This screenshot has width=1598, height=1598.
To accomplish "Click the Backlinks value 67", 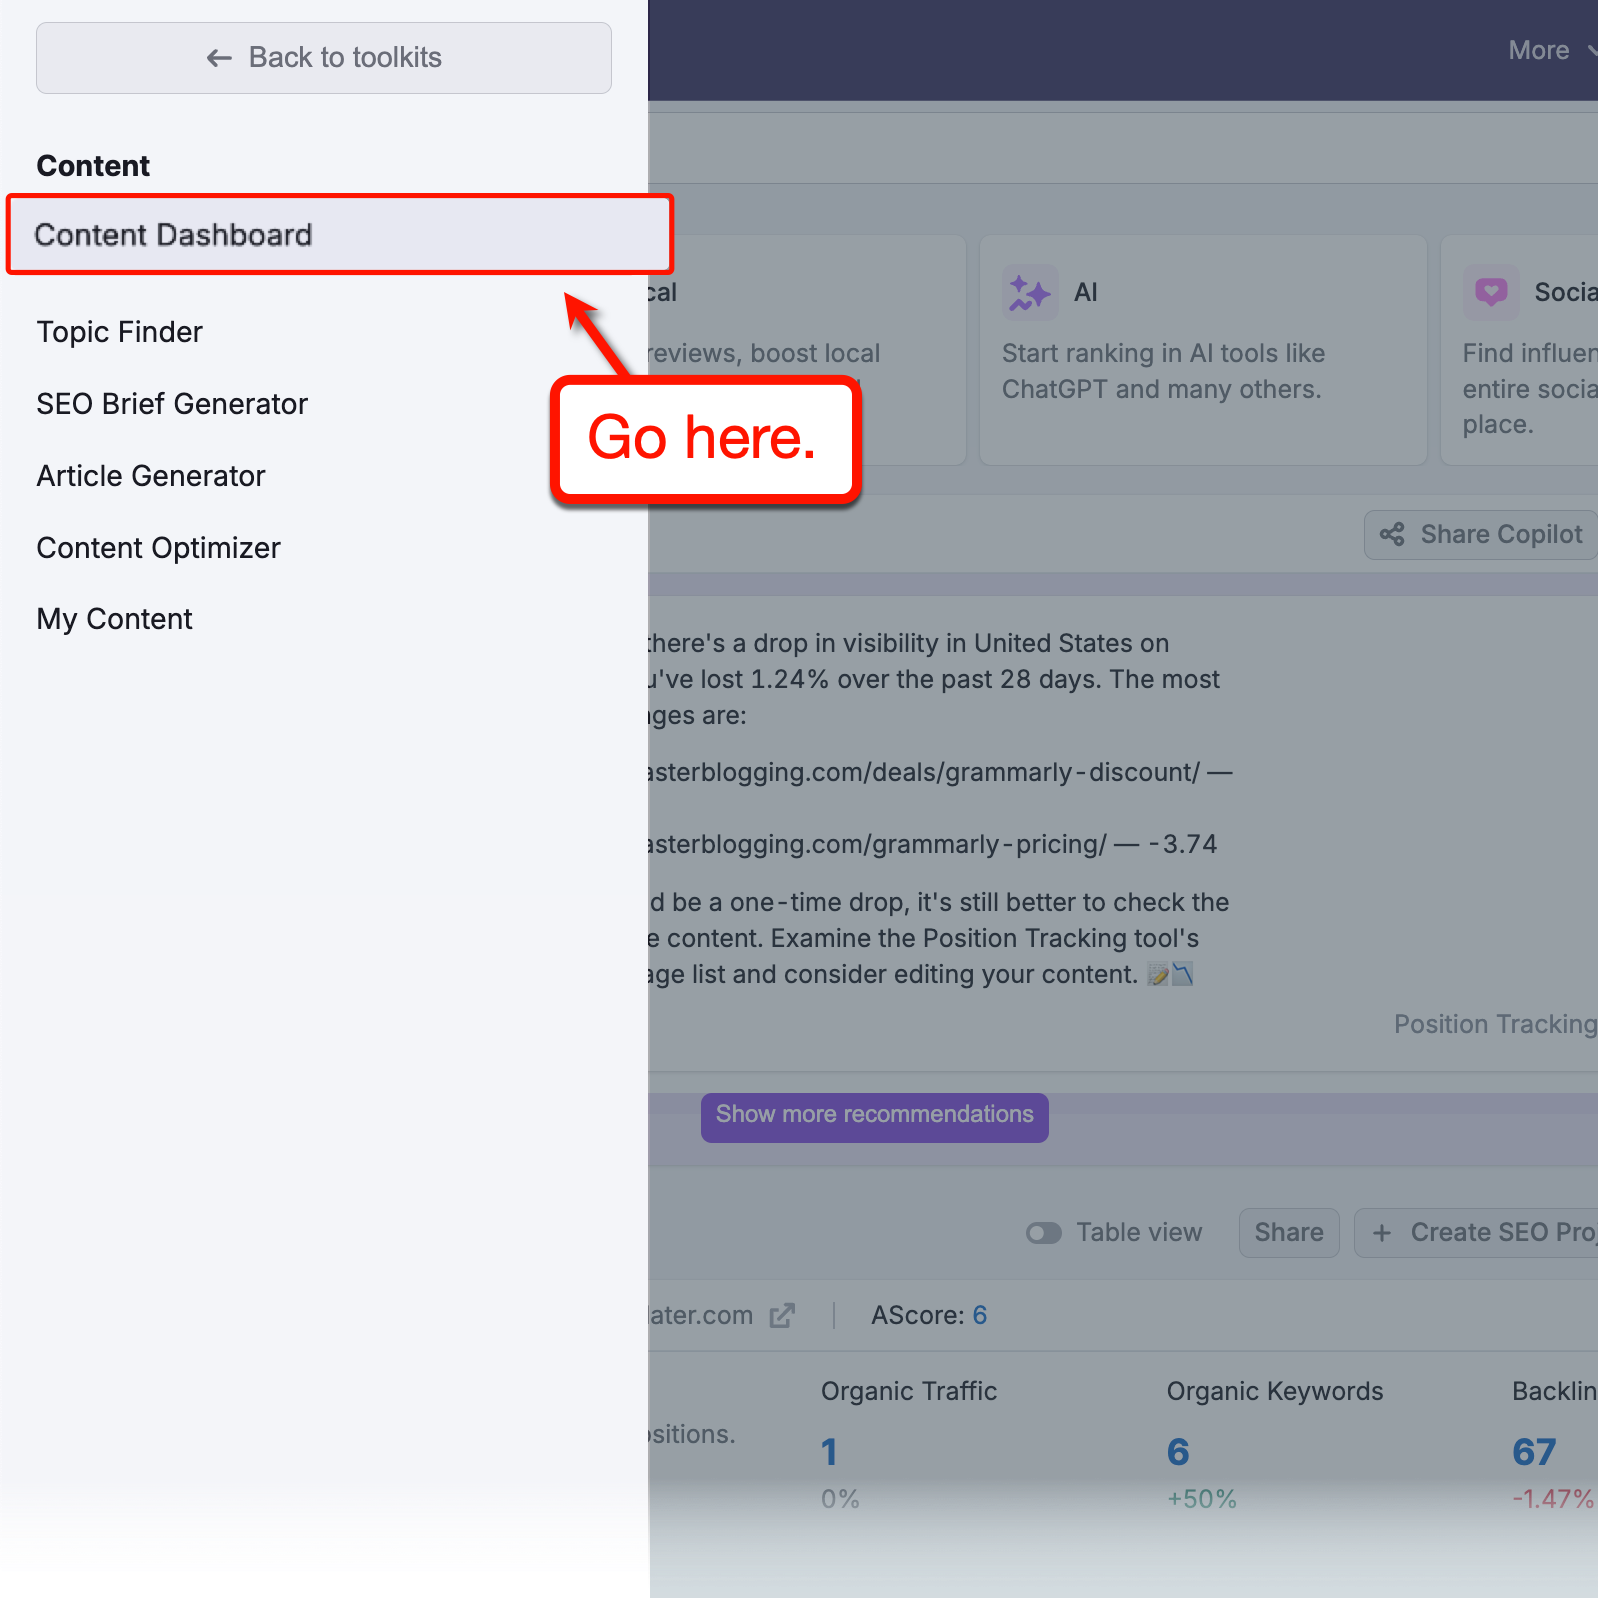I will (1534, 1452).
